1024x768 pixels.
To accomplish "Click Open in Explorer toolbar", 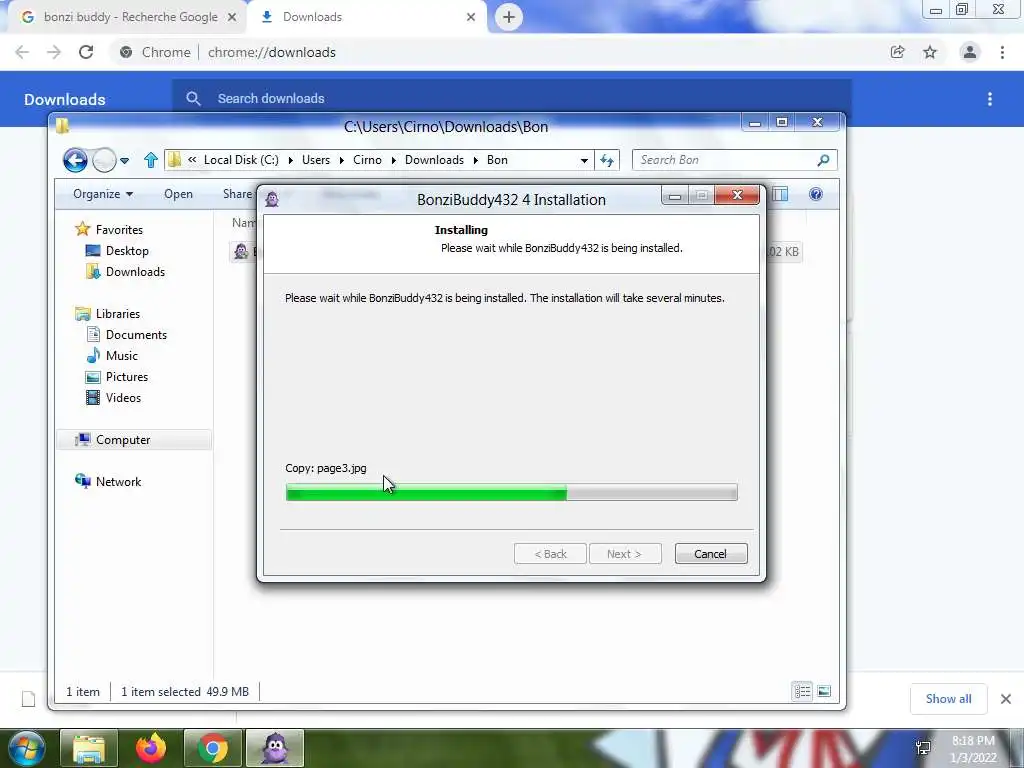I will pos(178,194).
